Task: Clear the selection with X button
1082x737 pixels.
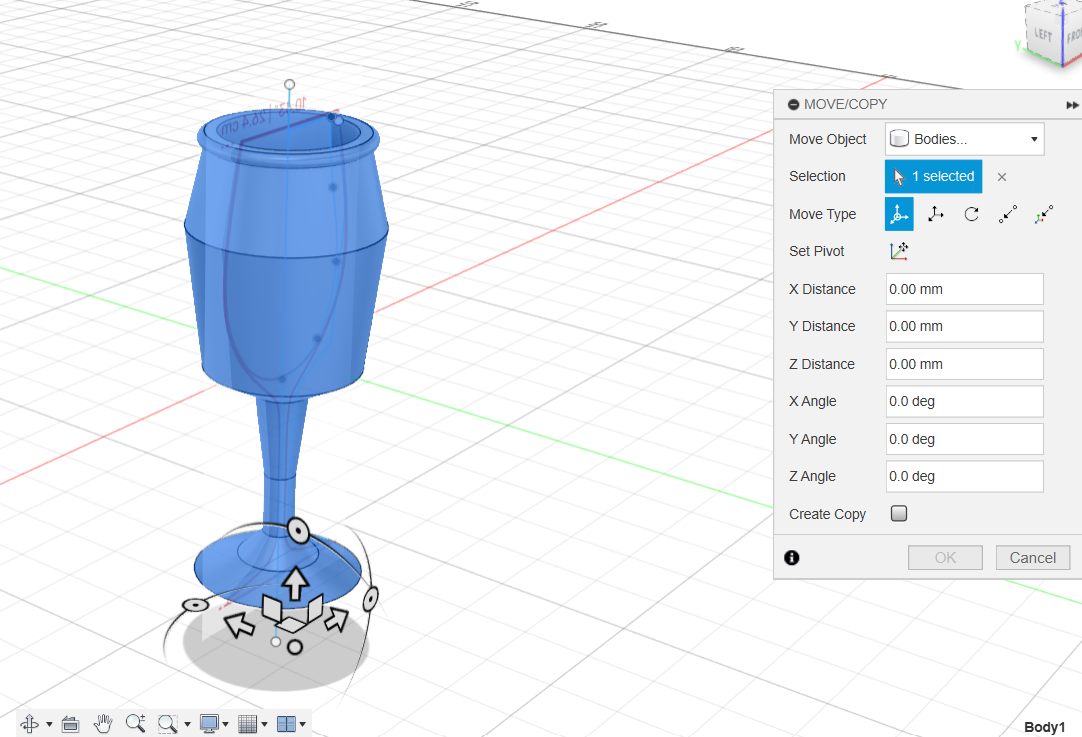Action: (1001, 177)
